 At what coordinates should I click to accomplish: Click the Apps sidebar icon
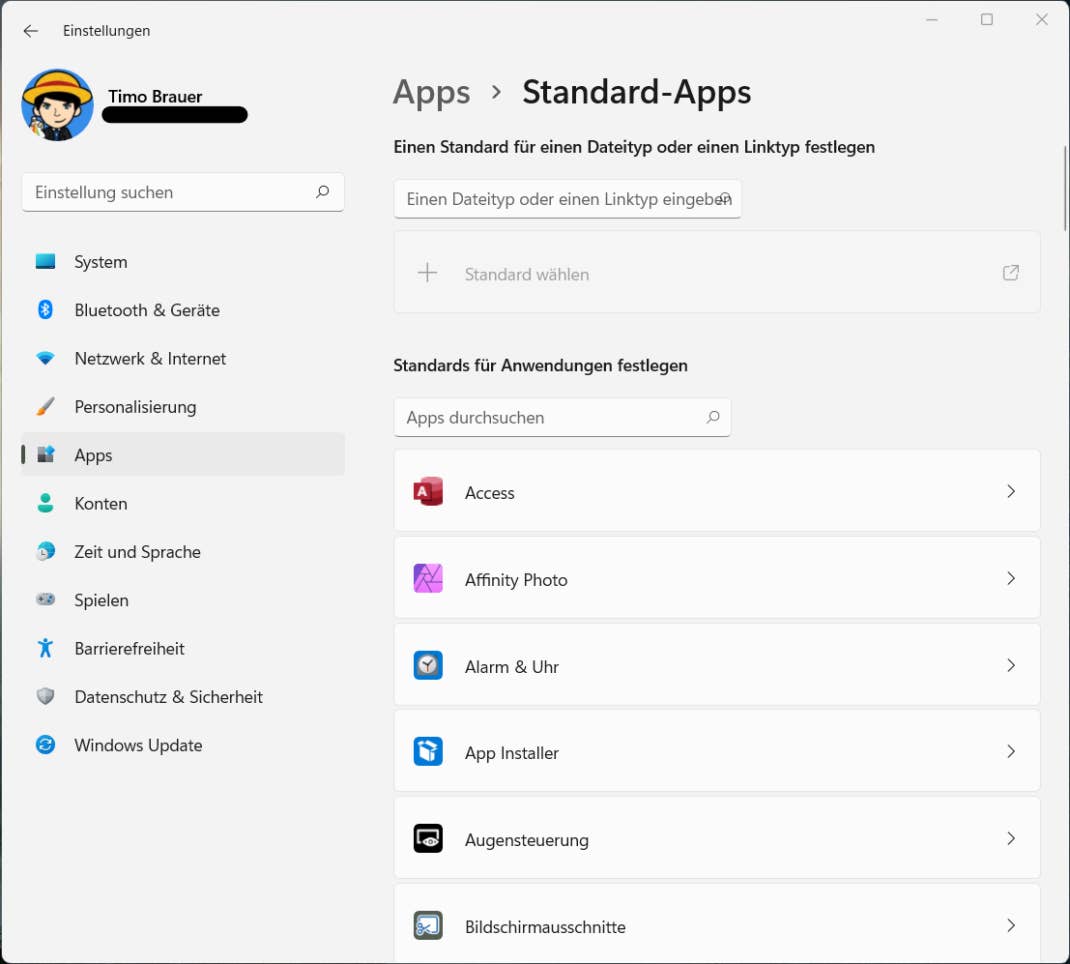(45, 454)
